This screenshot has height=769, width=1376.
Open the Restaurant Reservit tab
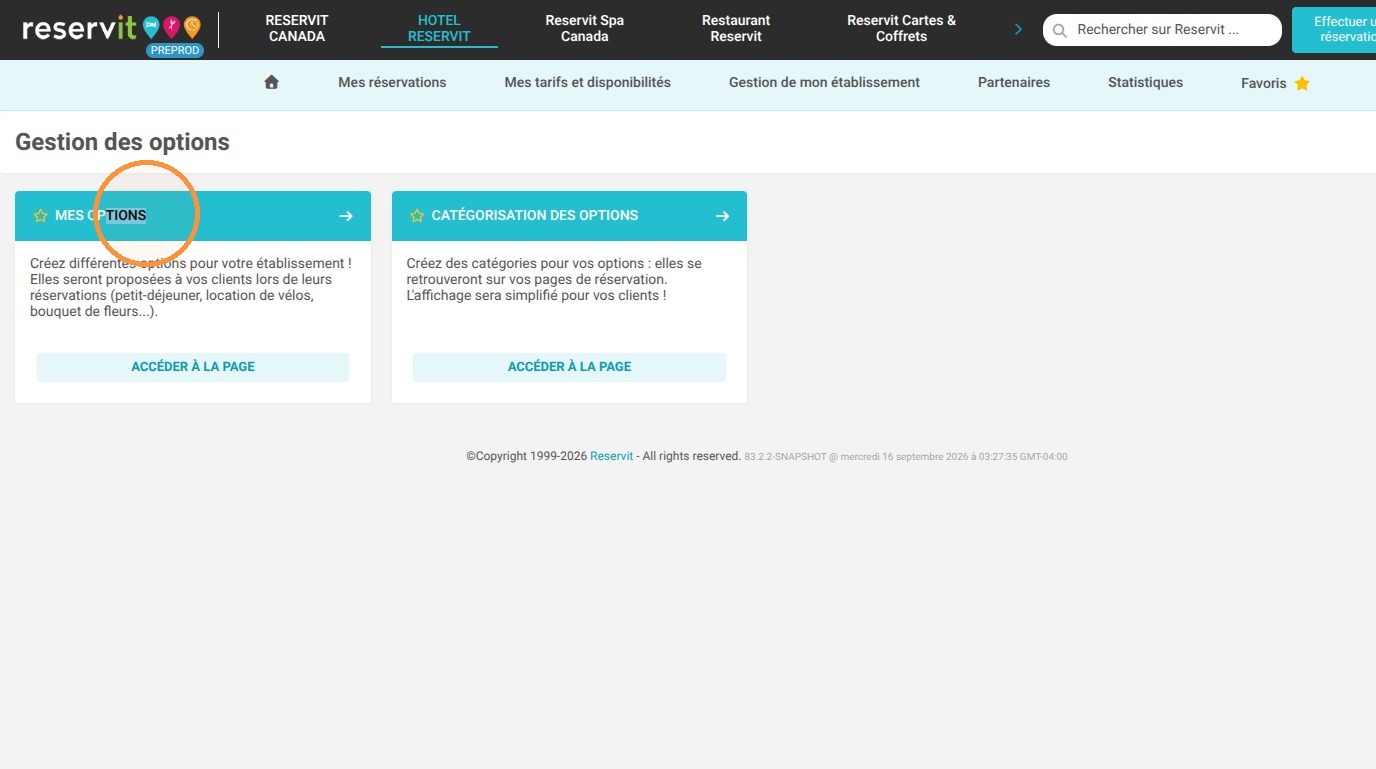click(x=736, y=28)
